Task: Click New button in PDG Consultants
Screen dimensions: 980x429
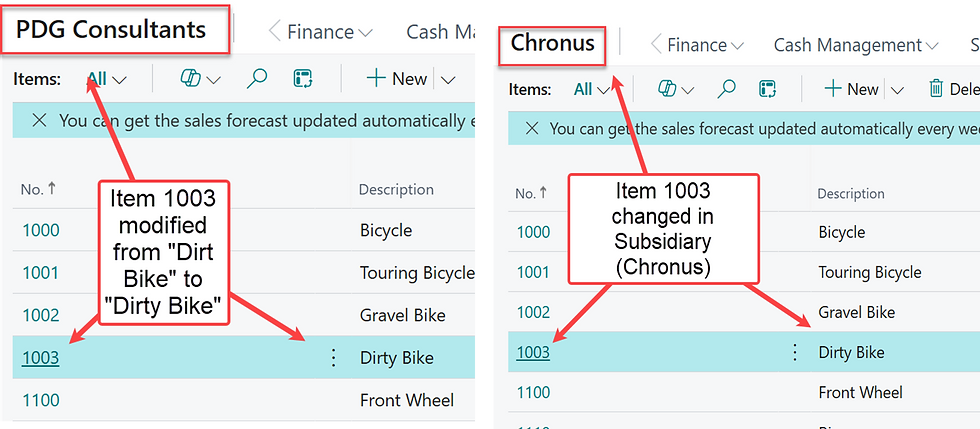Action: point(396,79)
